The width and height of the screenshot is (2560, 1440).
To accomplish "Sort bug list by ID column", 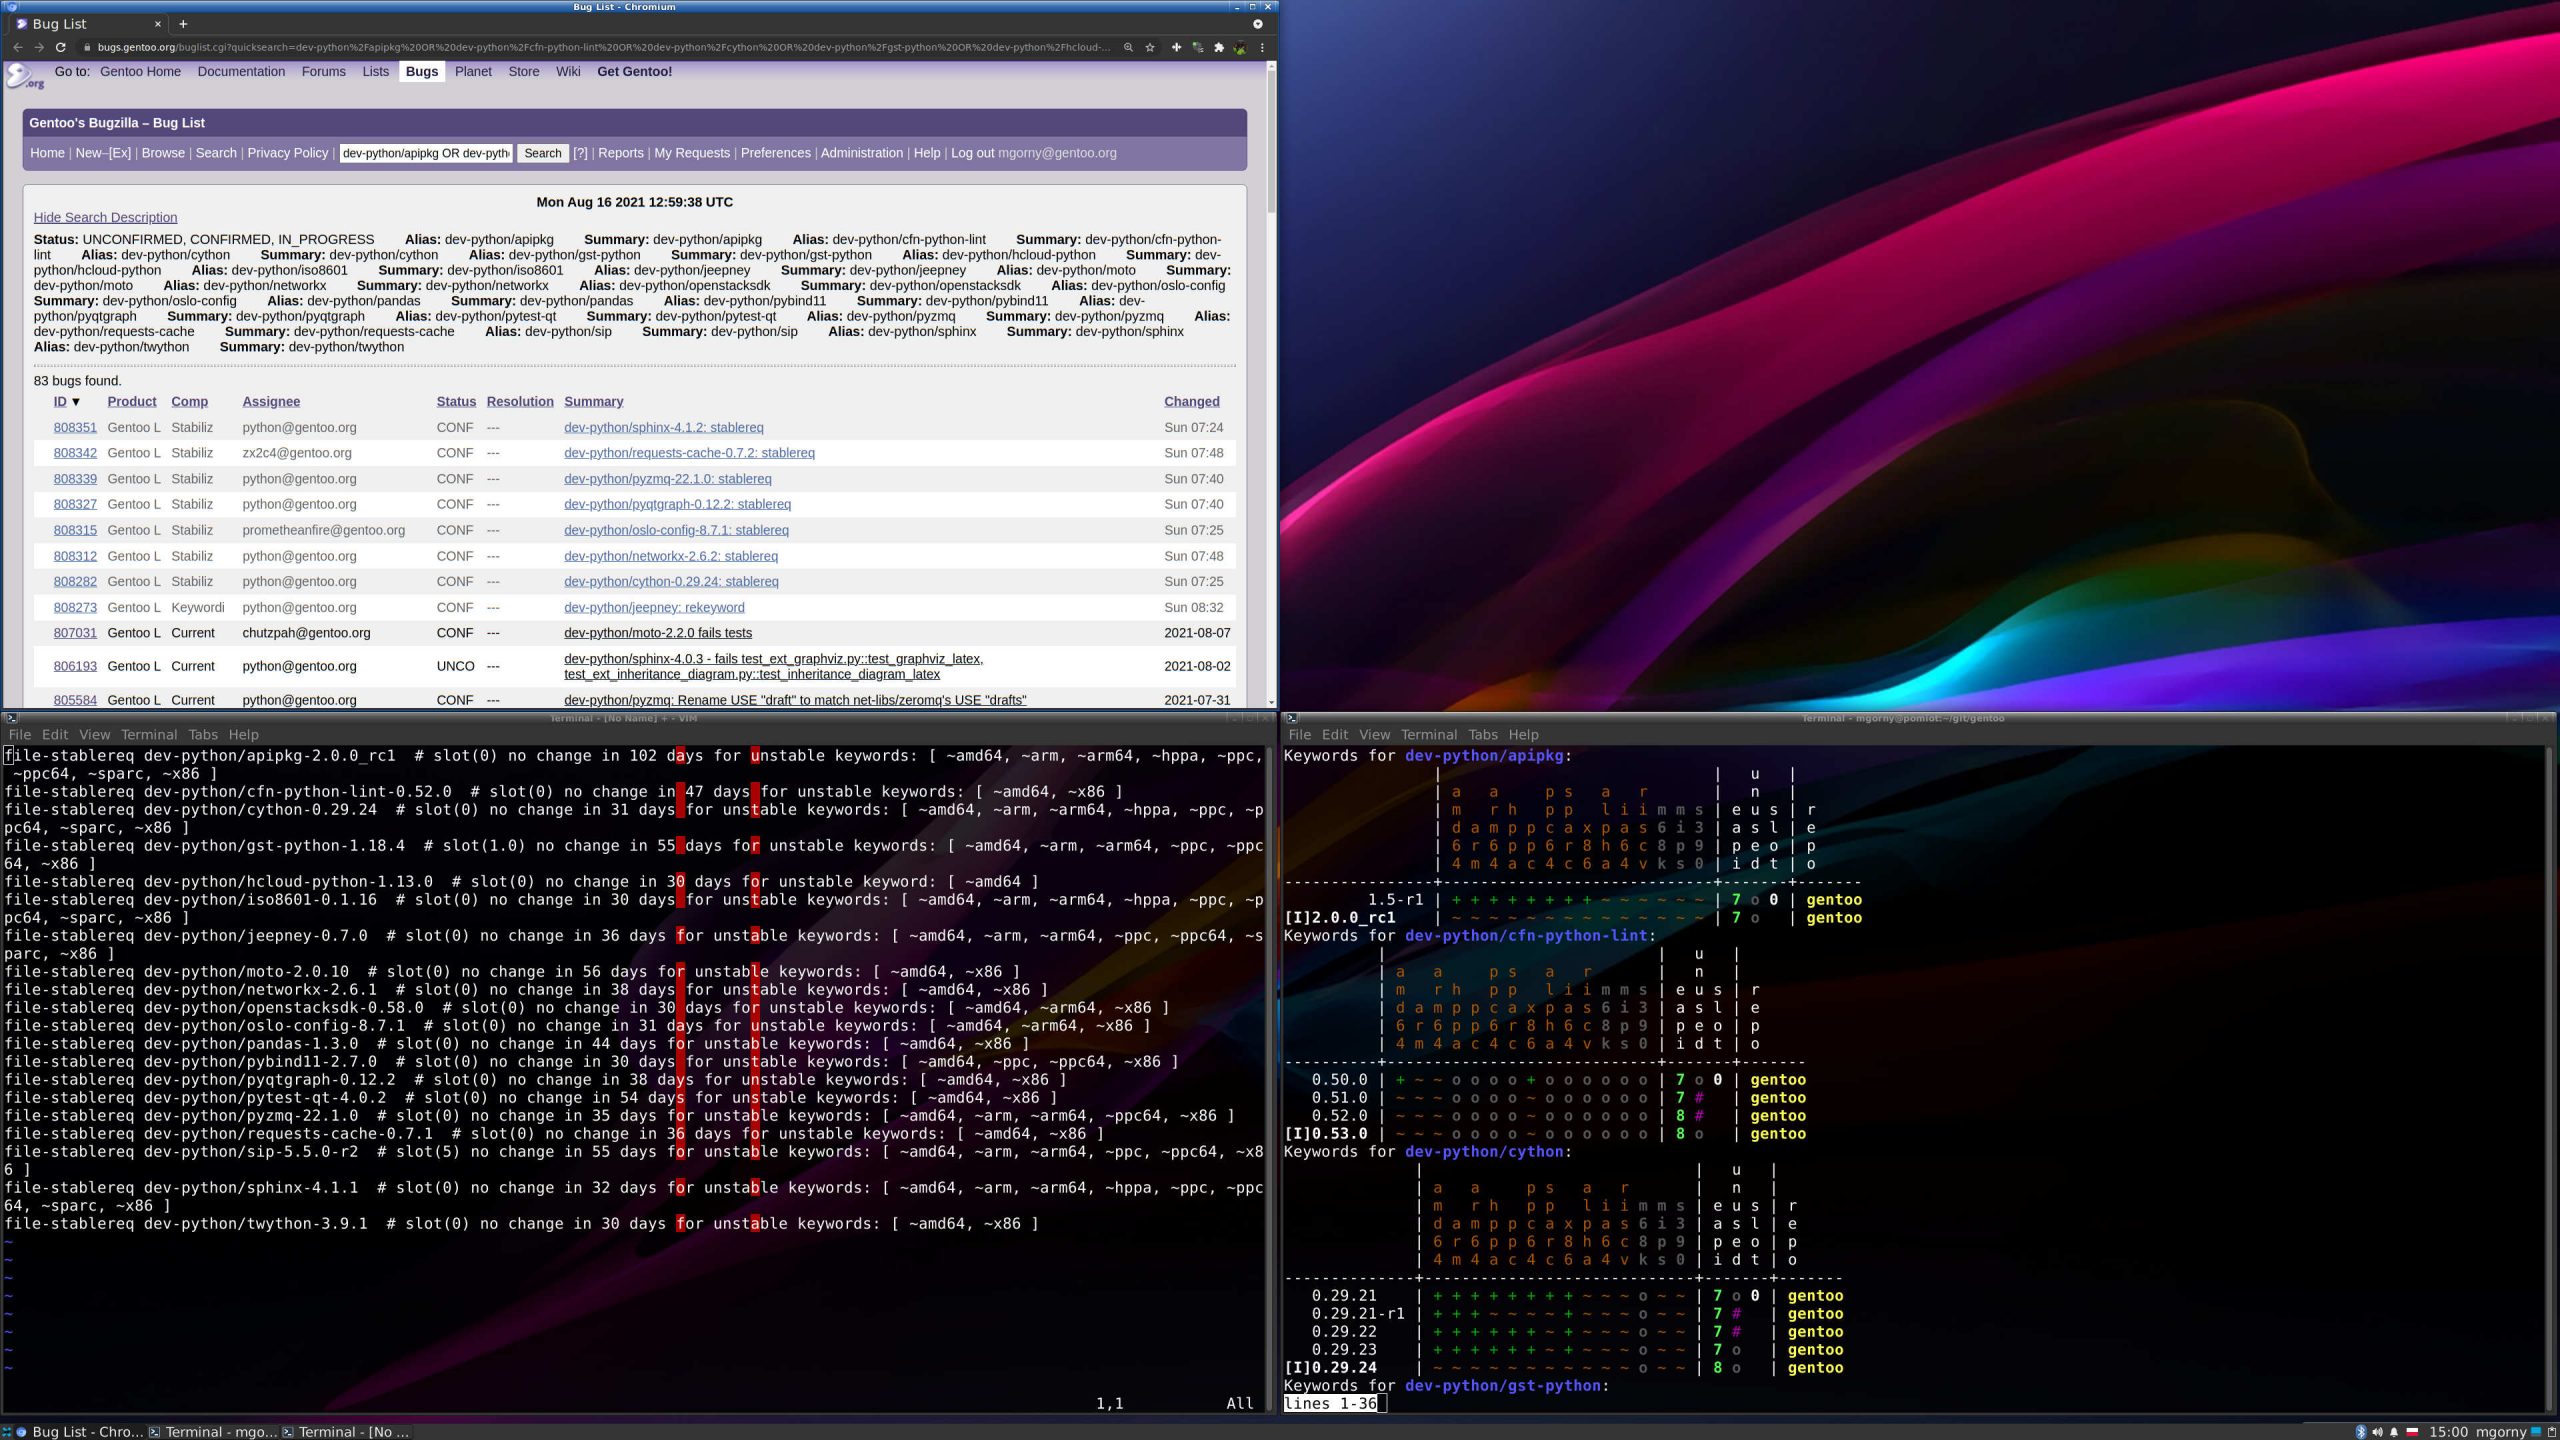I will click(60, 401).
